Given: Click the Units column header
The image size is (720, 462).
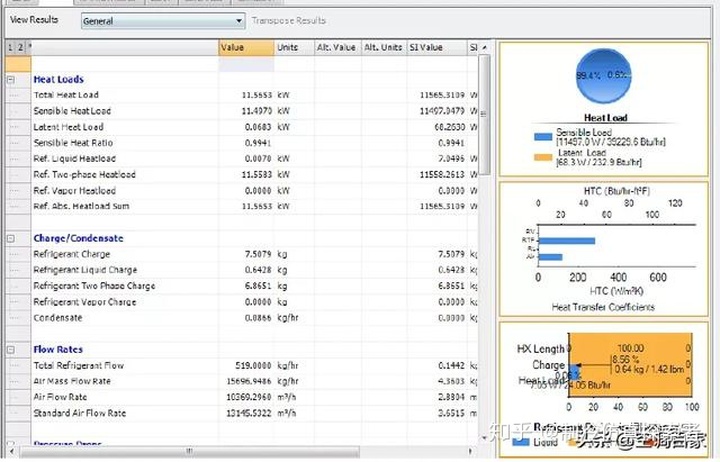Looking at the screenshot, I should [294, 48].
